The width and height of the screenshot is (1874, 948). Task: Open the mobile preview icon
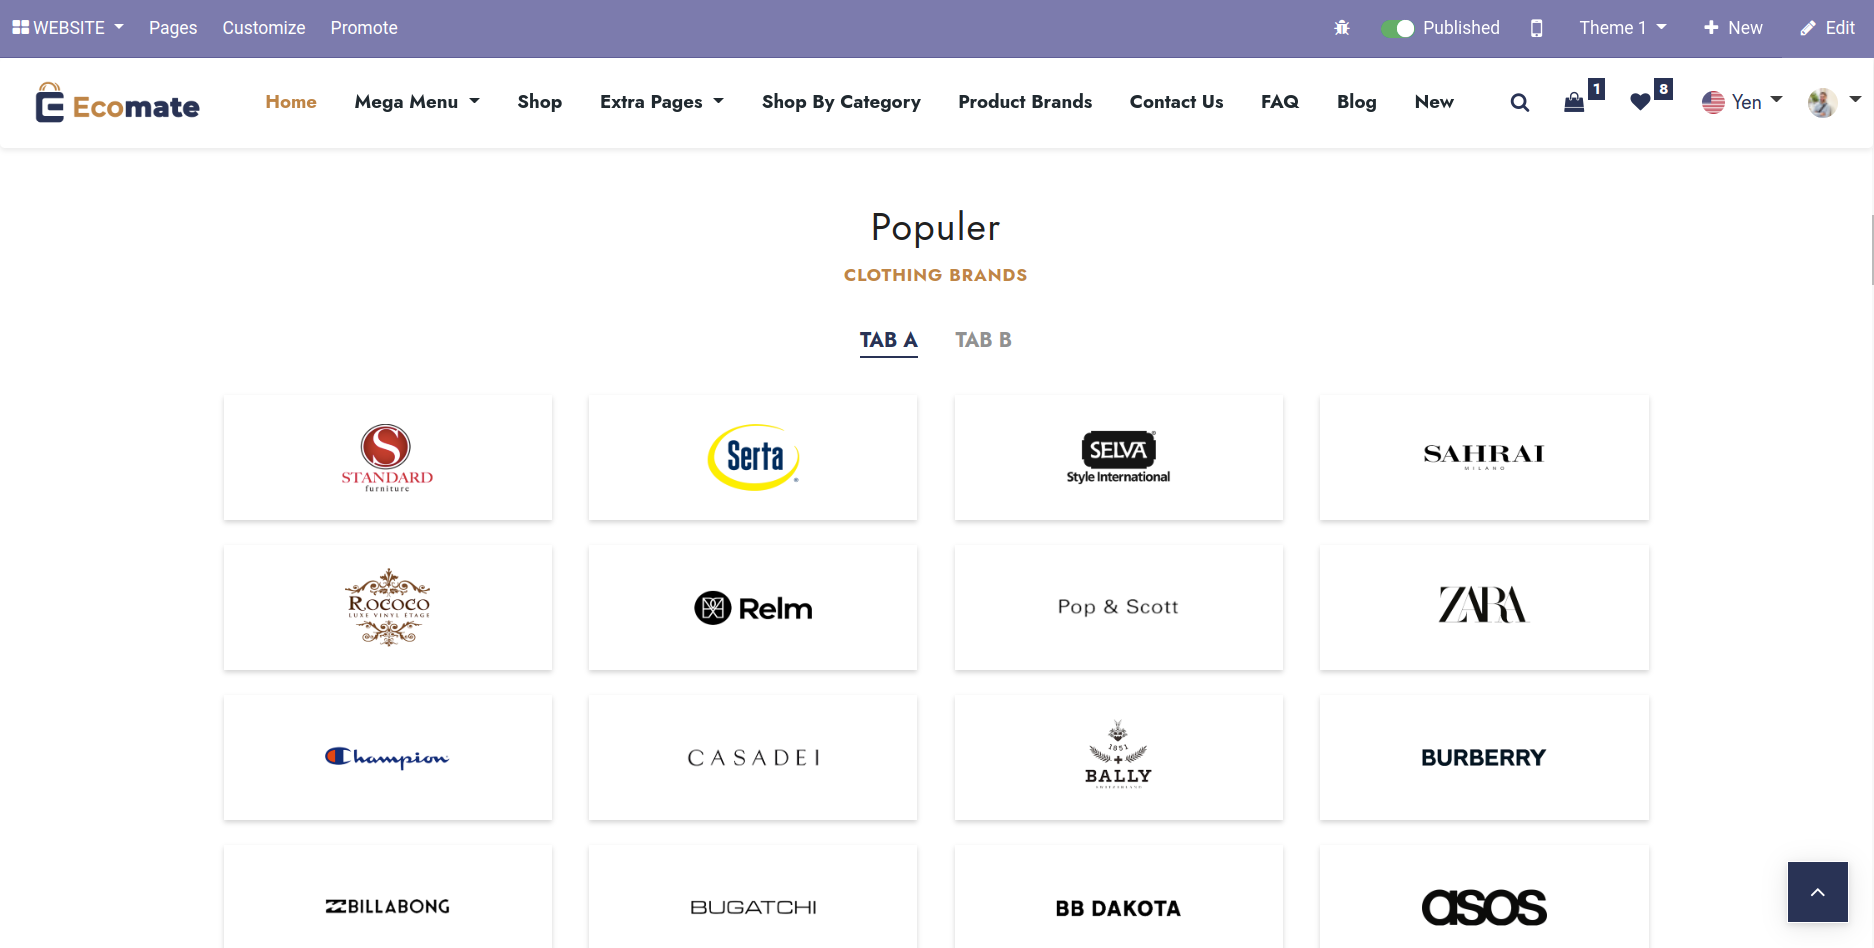[1537, 28]
